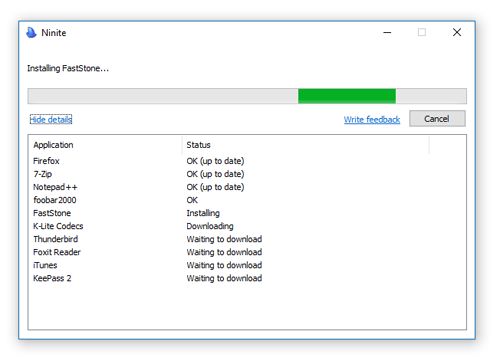Select the Foxit Reader row
The height and width of the screenshot is (364, 500).
click(x=247, y=252)
